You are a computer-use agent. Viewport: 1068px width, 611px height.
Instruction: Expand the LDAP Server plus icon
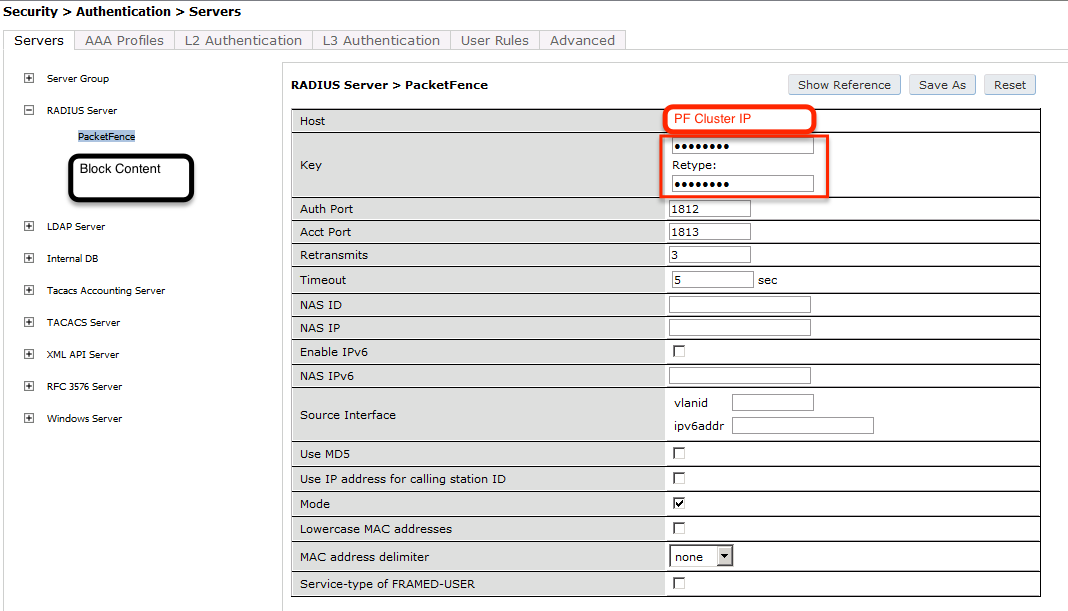29,226
